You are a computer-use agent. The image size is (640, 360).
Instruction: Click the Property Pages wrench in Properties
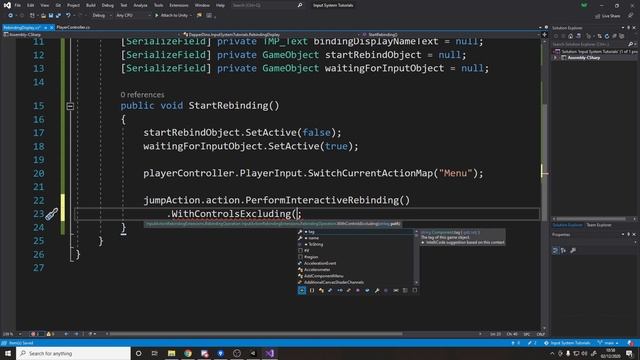click(573, 251)
